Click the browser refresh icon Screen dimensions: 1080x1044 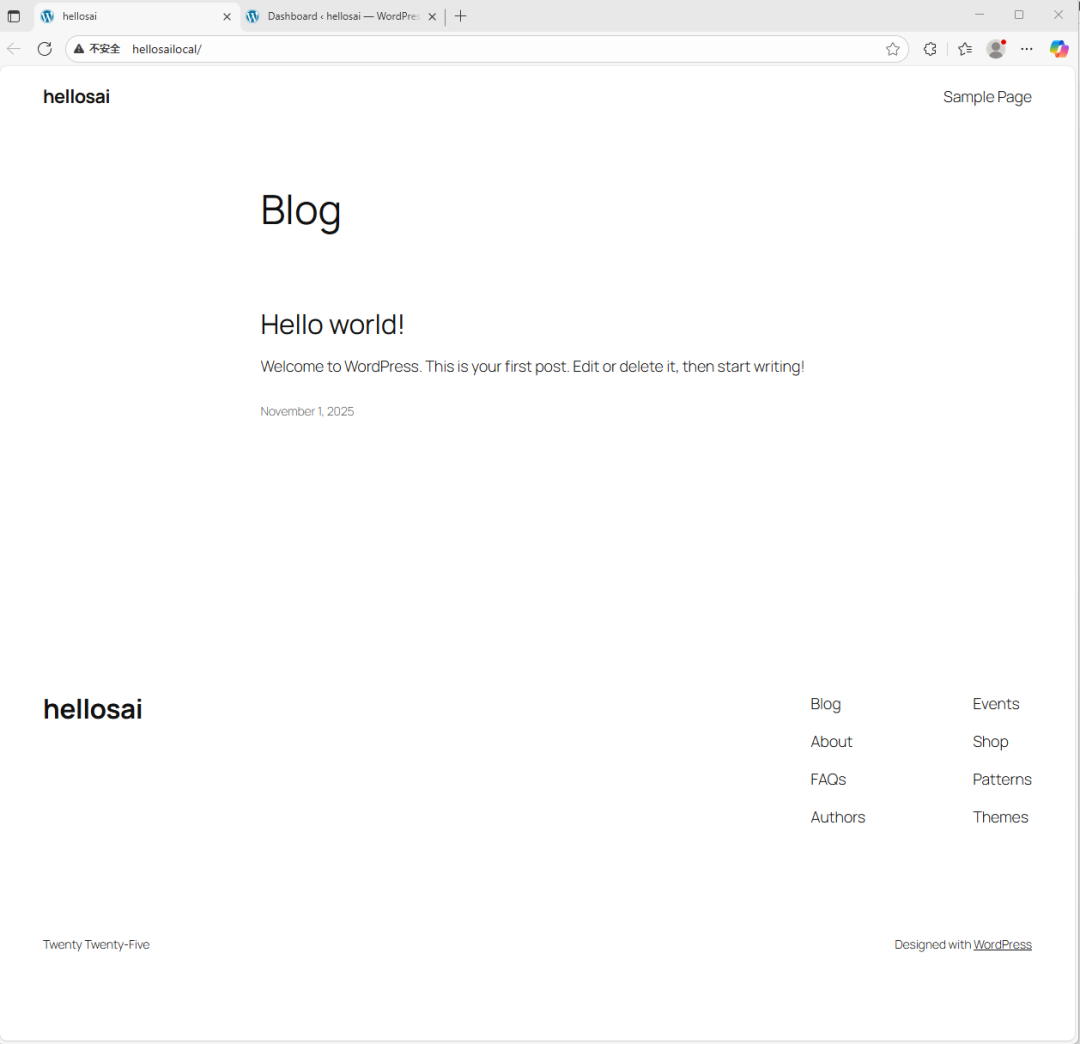pyautogui.click(x=44, y=49)
